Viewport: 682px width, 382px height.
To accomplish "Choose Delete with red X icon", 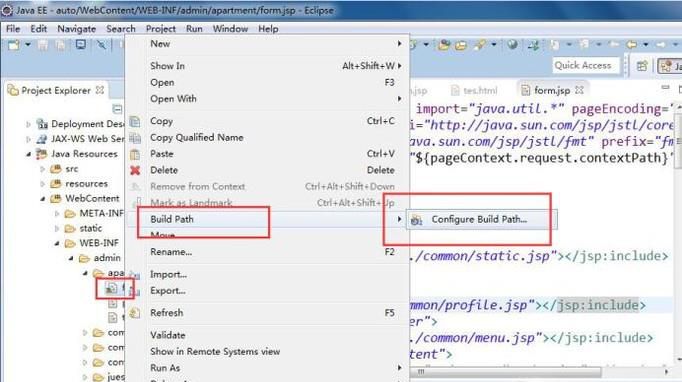I will click(267, 171).
